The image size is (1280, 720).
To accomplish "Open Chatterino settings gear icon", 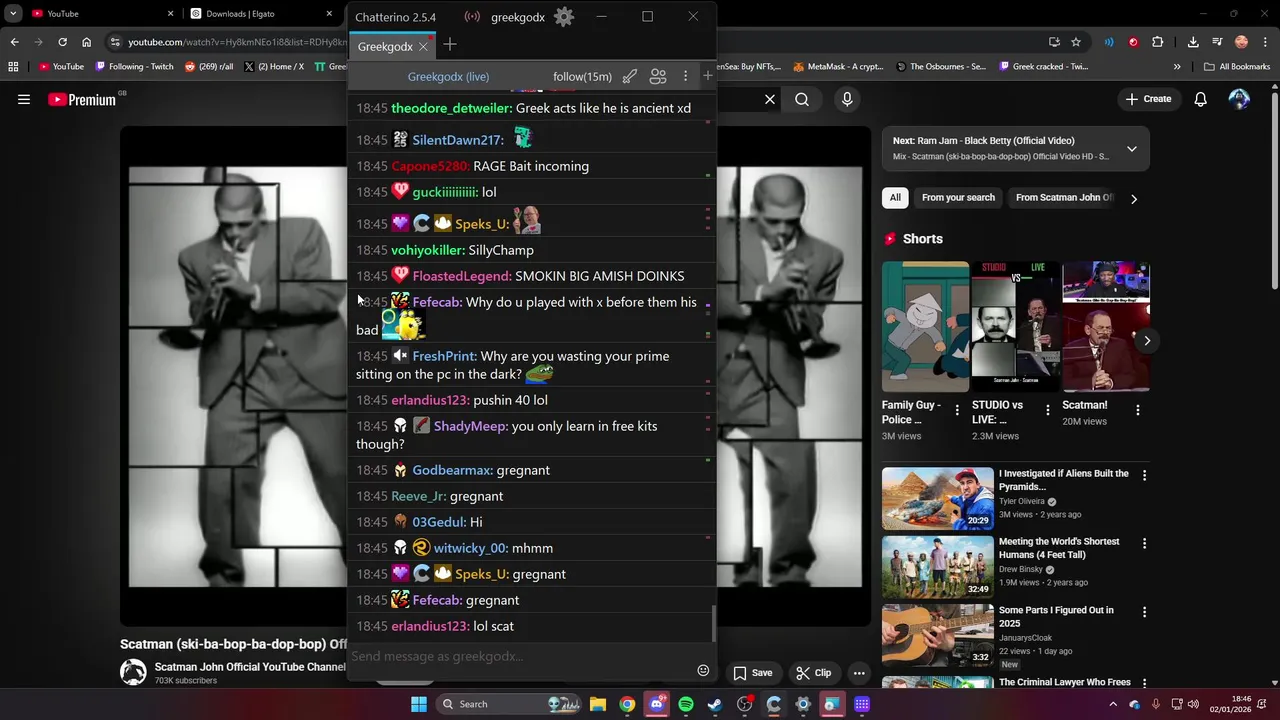I will (x=564, y=17).
